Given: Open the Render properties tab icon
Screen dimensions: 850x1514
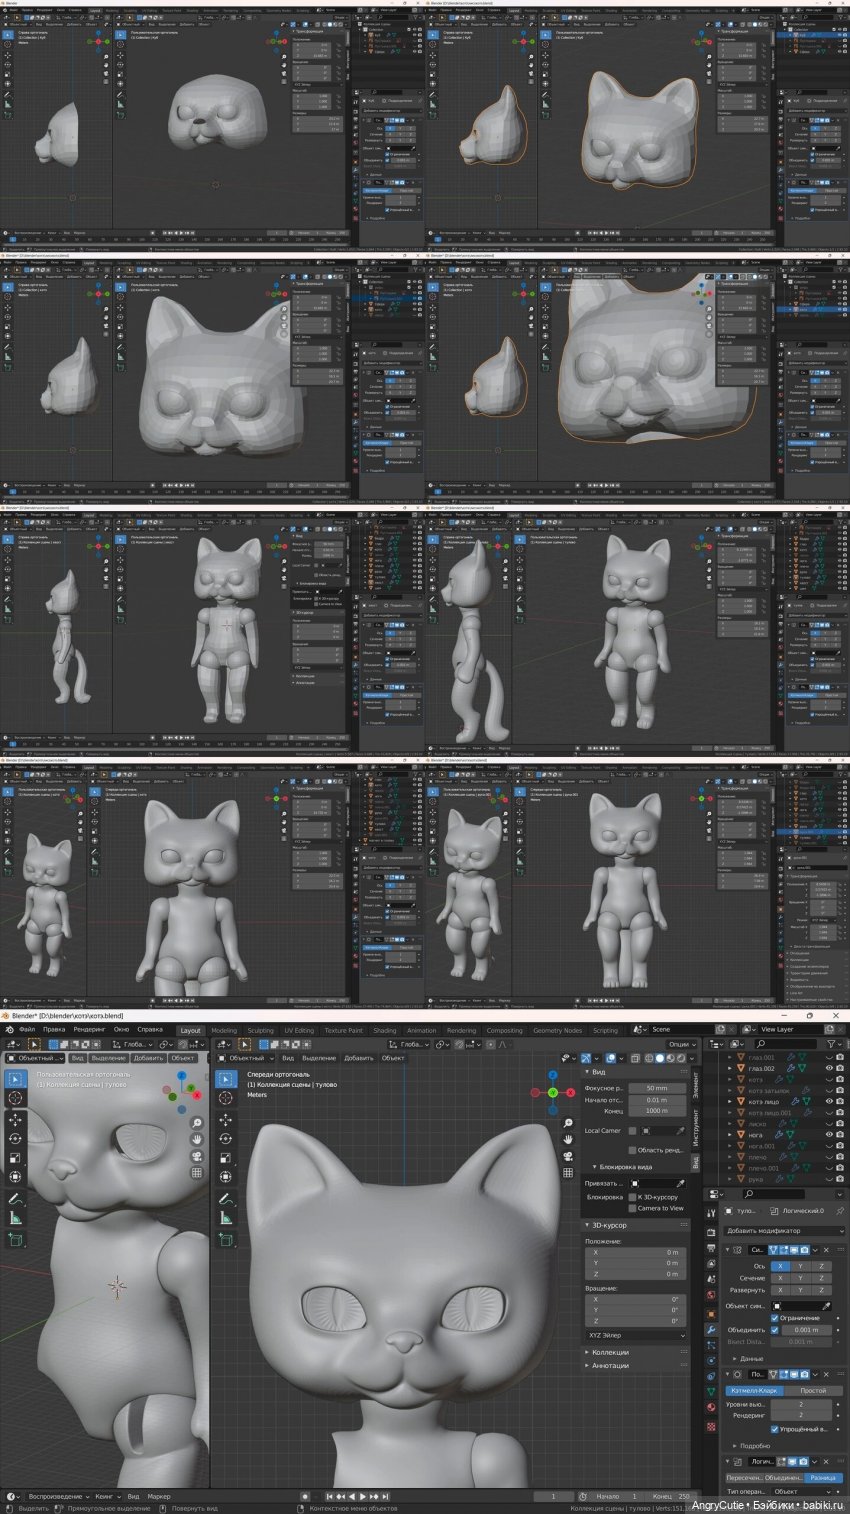Looking at the screenshot, I should pos(711,1232).
